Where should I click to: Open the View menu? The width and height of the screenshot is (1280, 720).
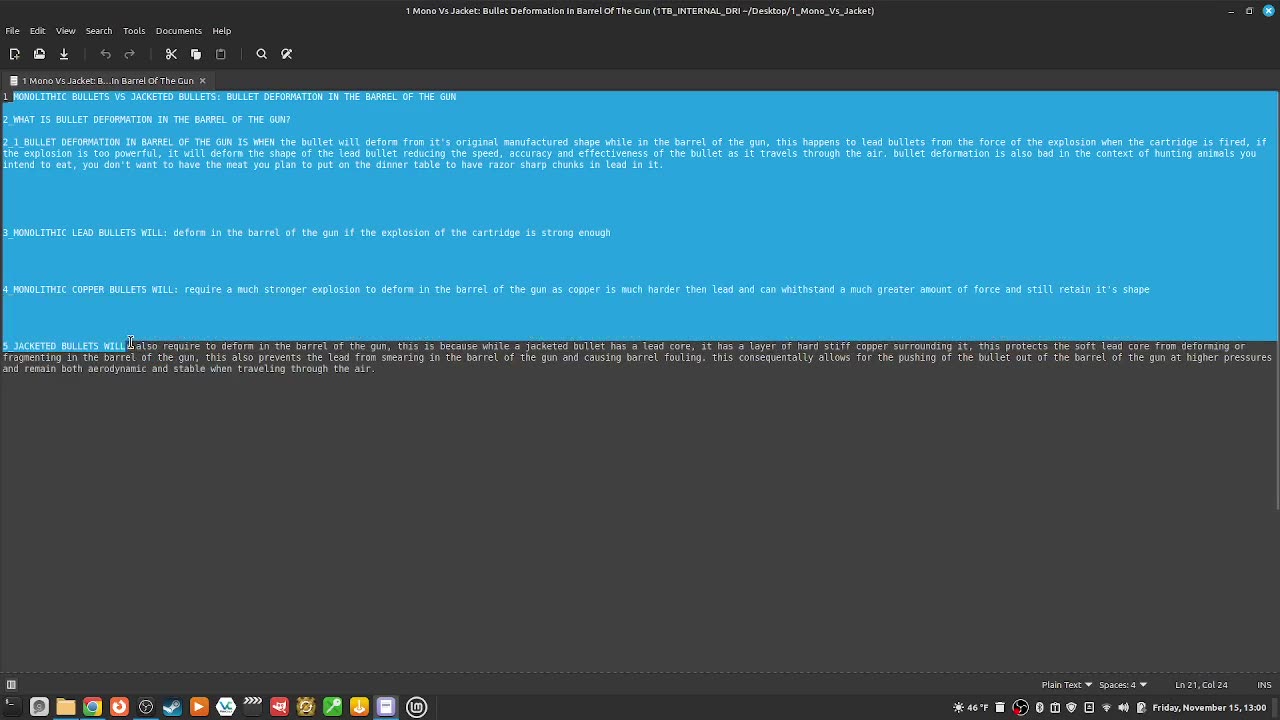pos(65,31)
